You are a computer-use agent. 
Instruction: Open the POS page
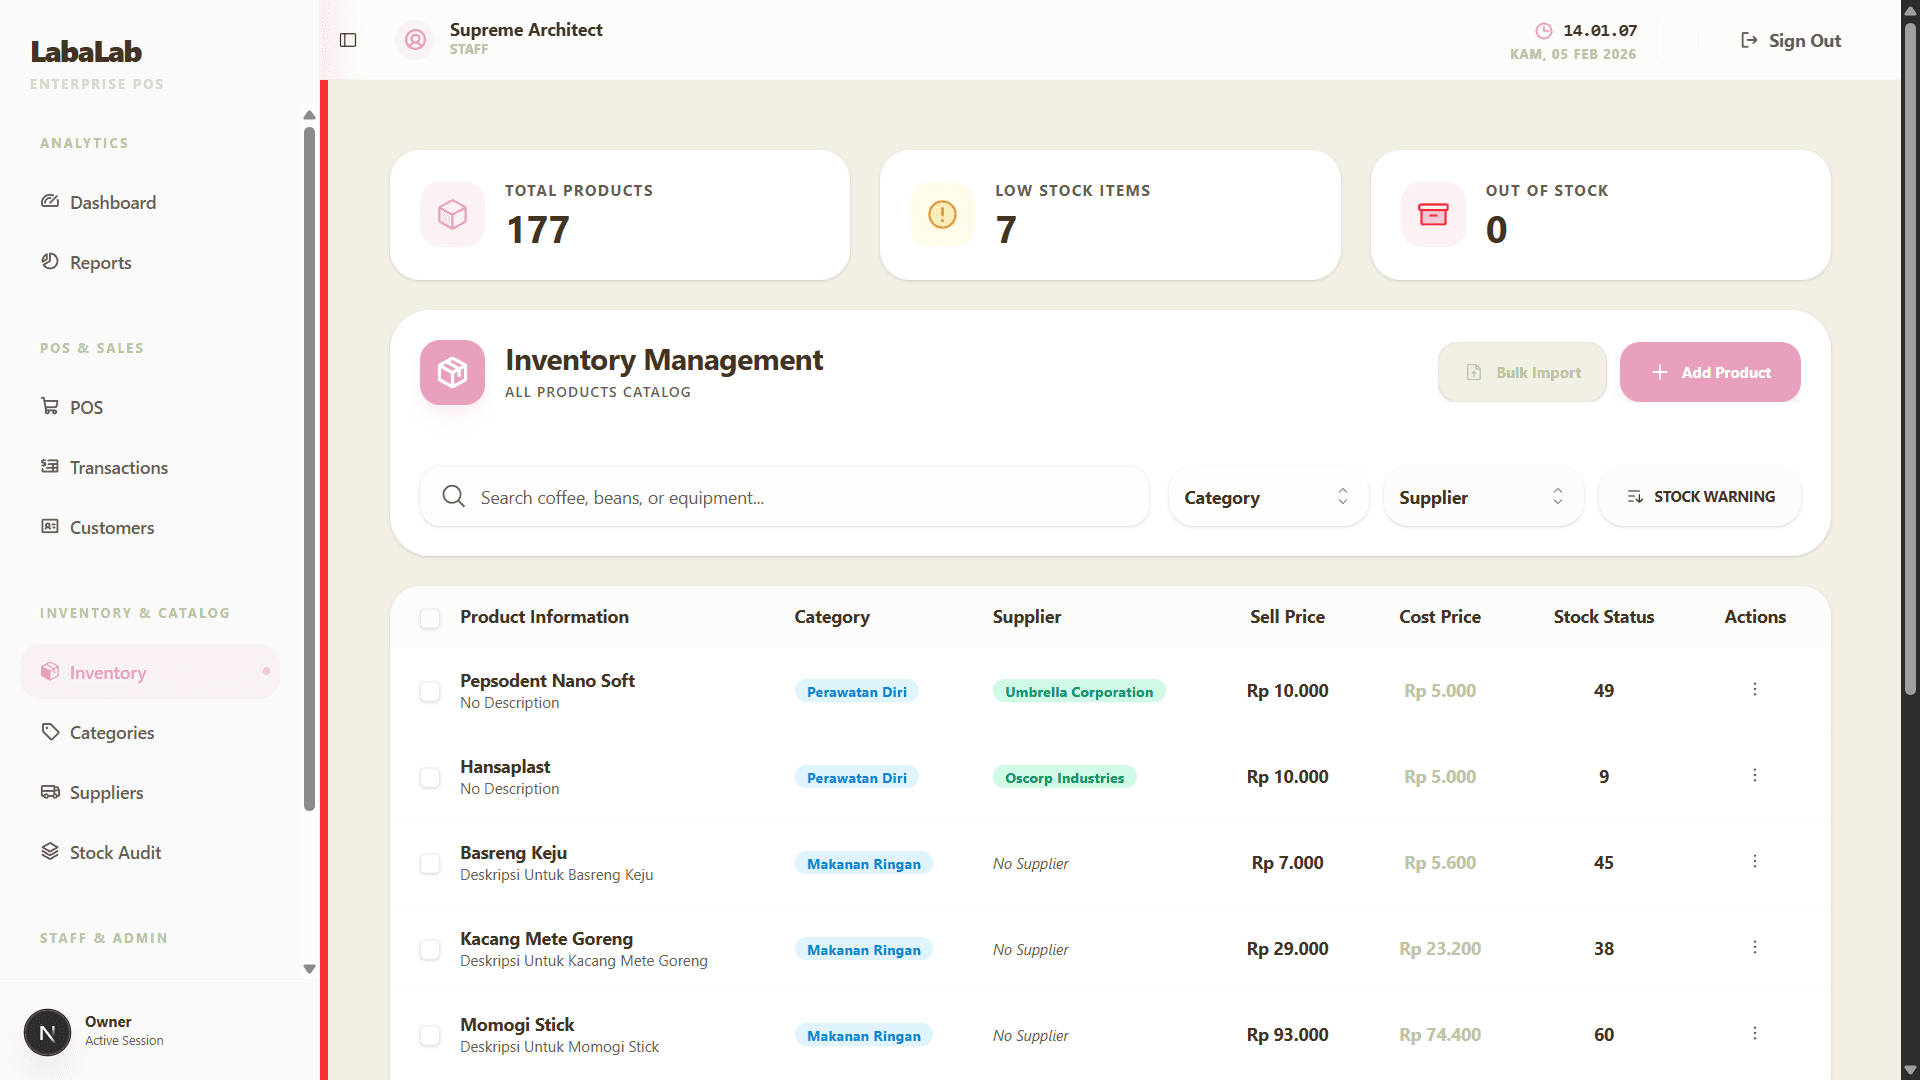pos(150,407)
